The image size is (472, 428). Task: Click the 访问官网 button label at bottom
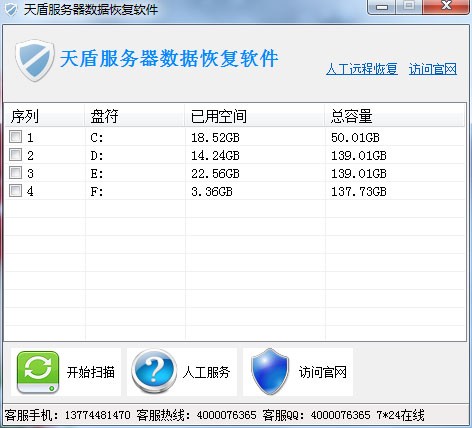(x=323, y=372)
